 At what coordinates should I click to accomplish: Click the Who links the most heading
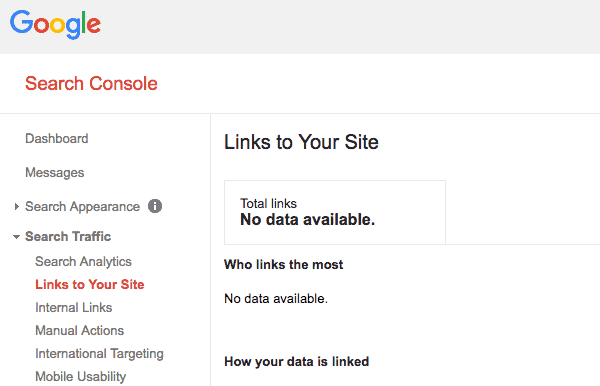tap(284, 264)
